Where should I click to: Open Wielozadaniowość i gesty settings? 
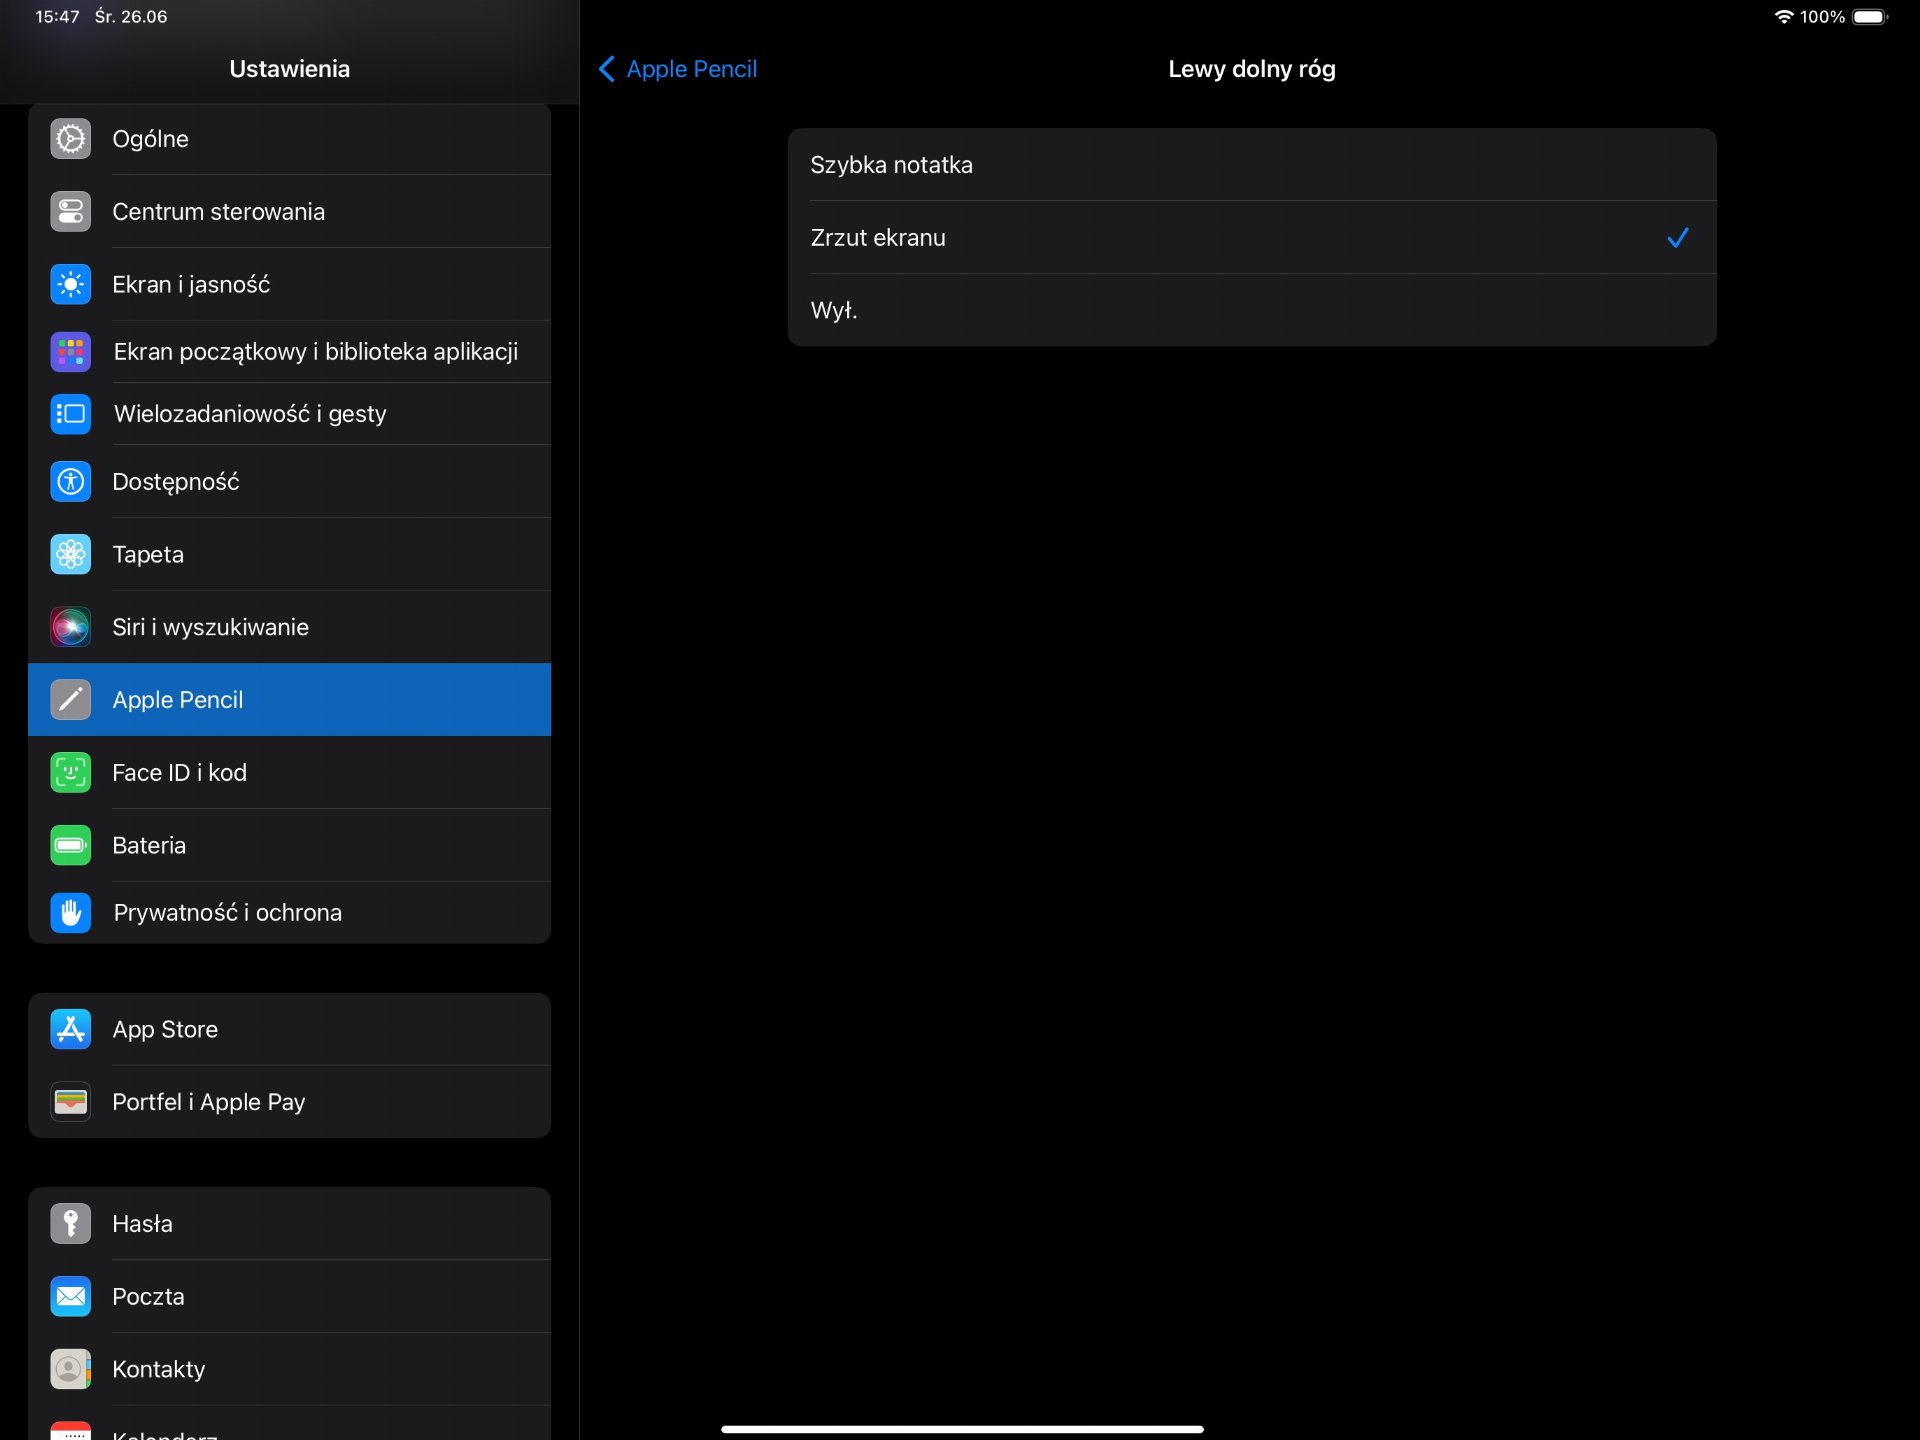290,414
